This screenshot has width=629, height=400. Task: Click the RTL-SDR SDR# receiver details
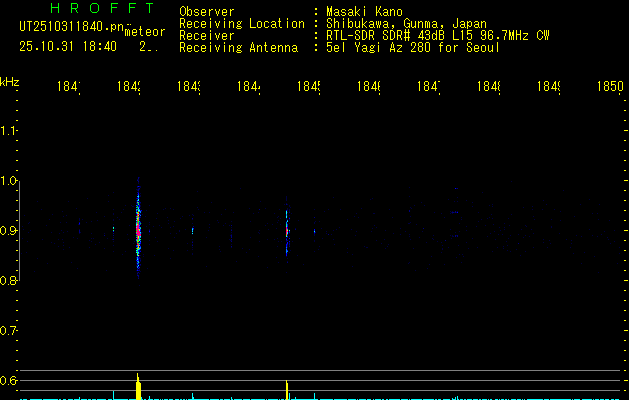coord(438,36)
